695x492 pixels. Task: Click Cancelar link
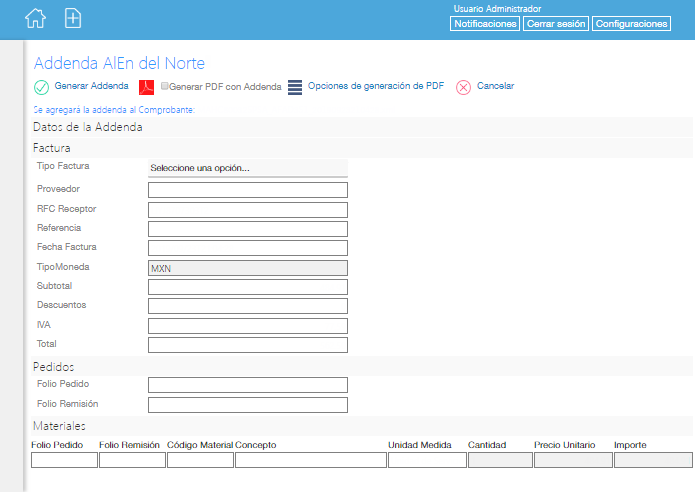(496, 86)
